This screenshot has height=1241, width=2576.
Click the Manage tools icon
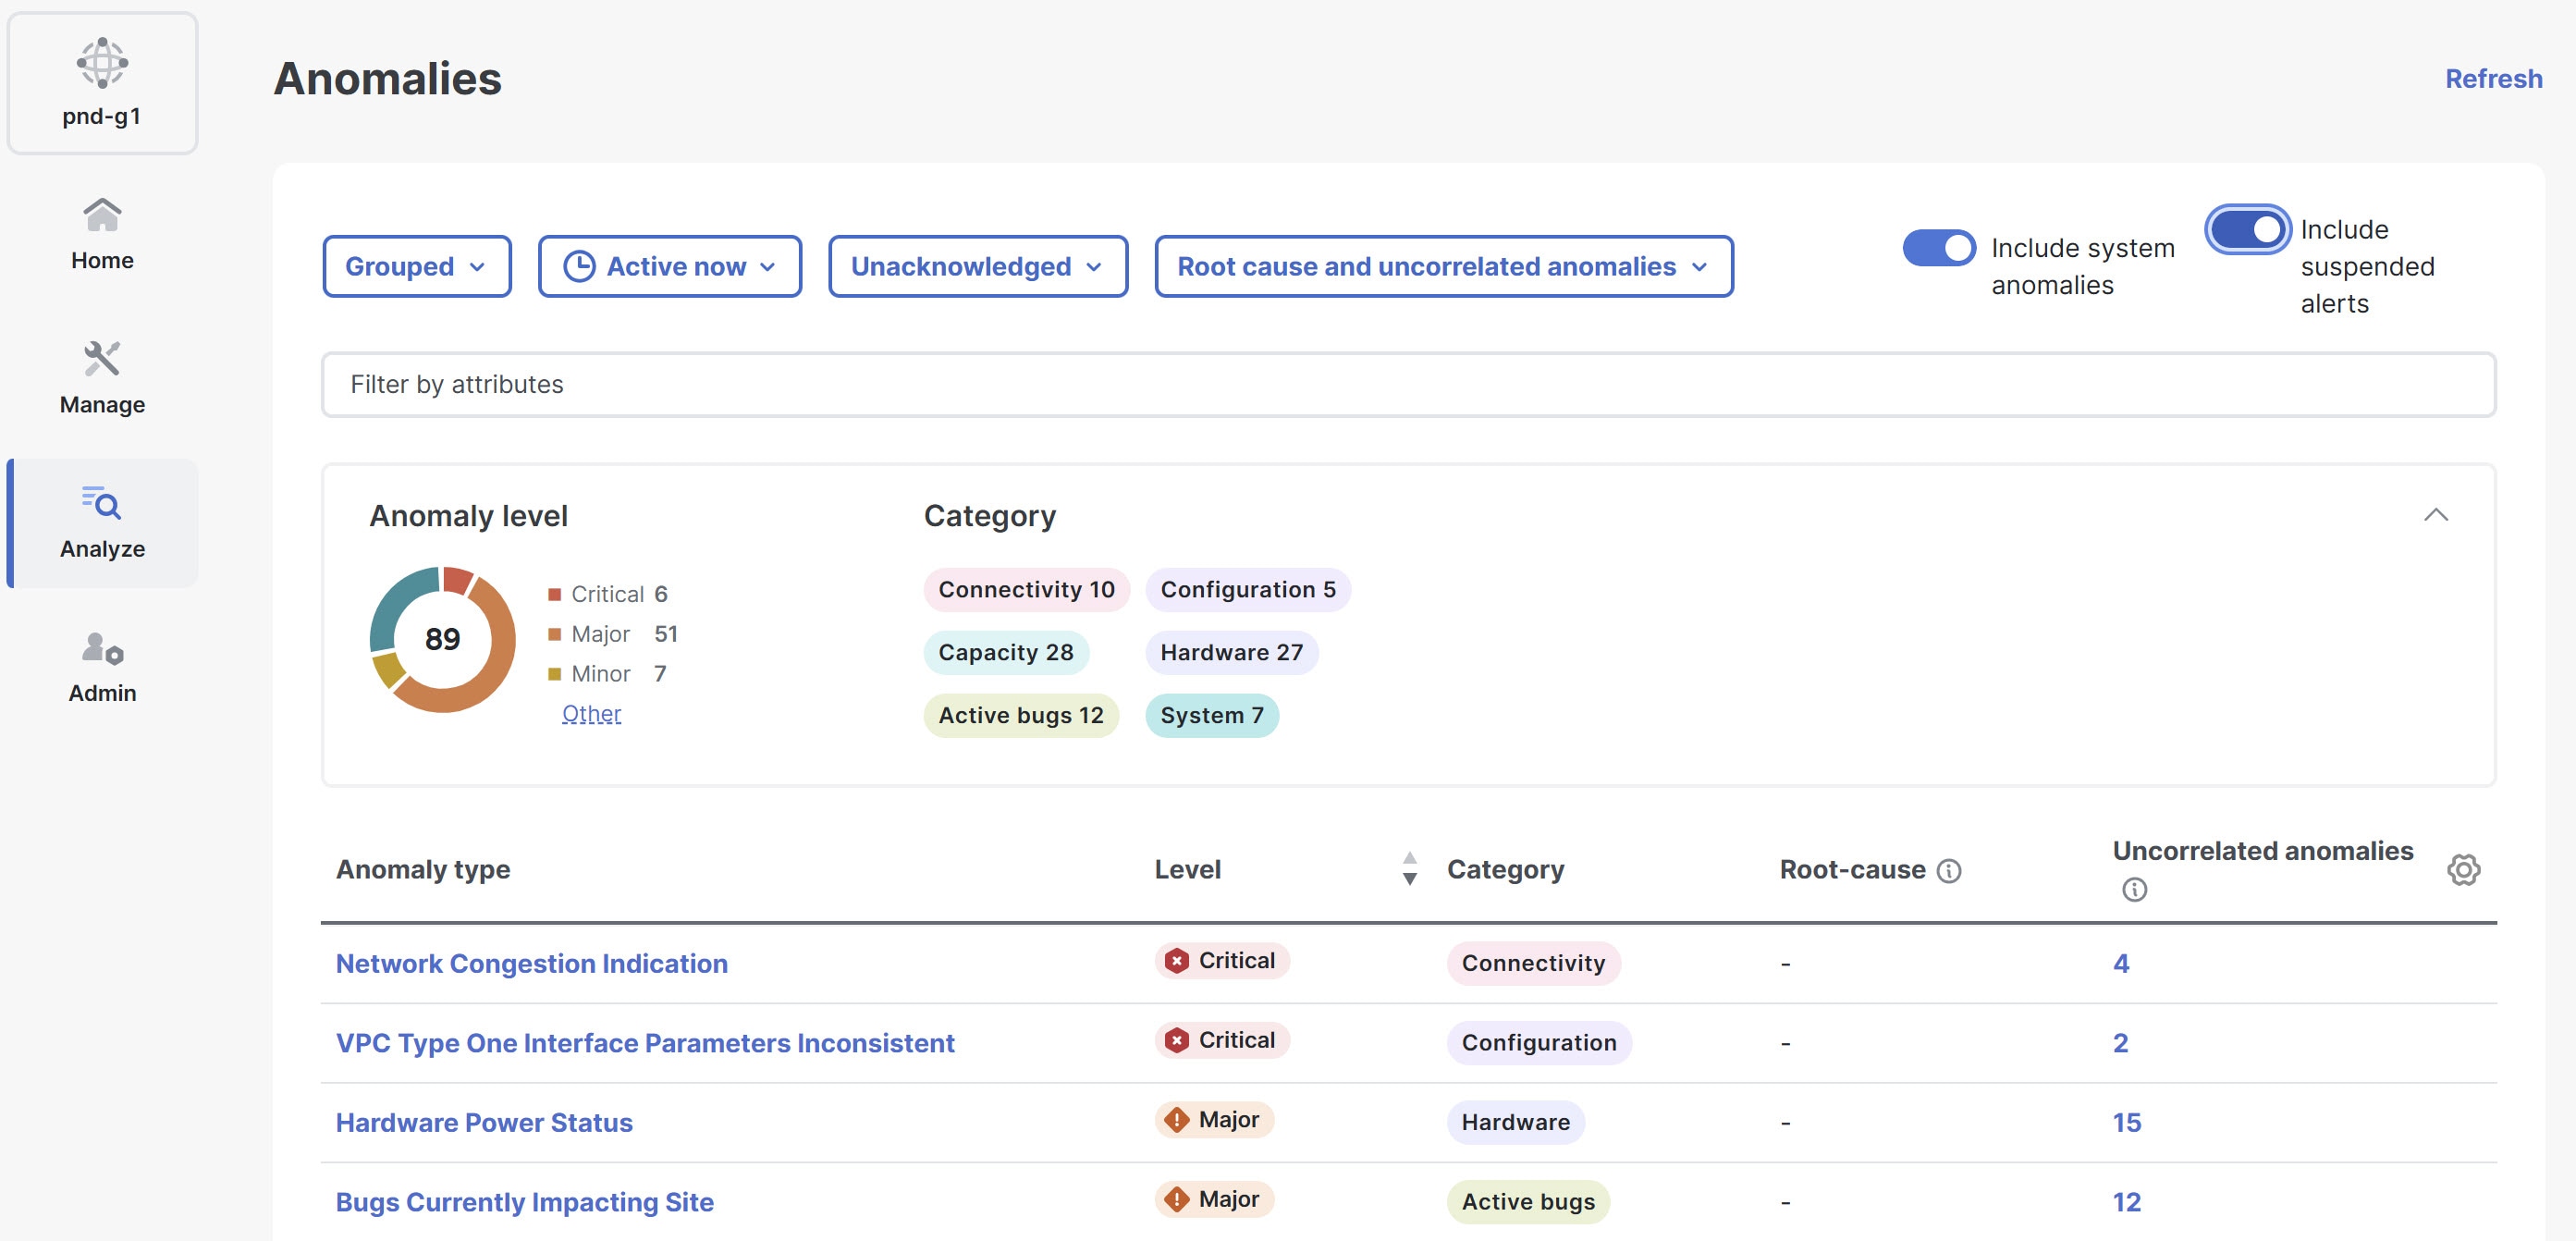(x=102, y=359)
